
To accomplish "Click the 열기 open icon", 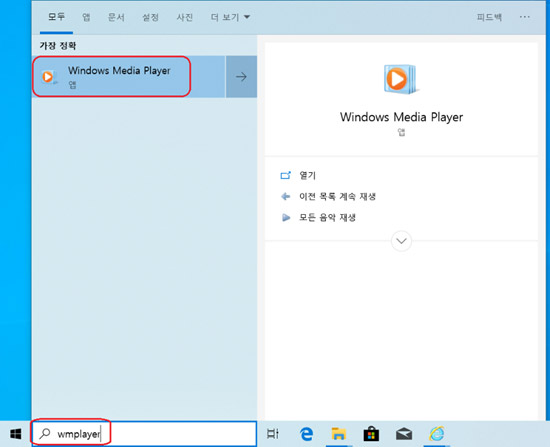I will click(286, 175).
